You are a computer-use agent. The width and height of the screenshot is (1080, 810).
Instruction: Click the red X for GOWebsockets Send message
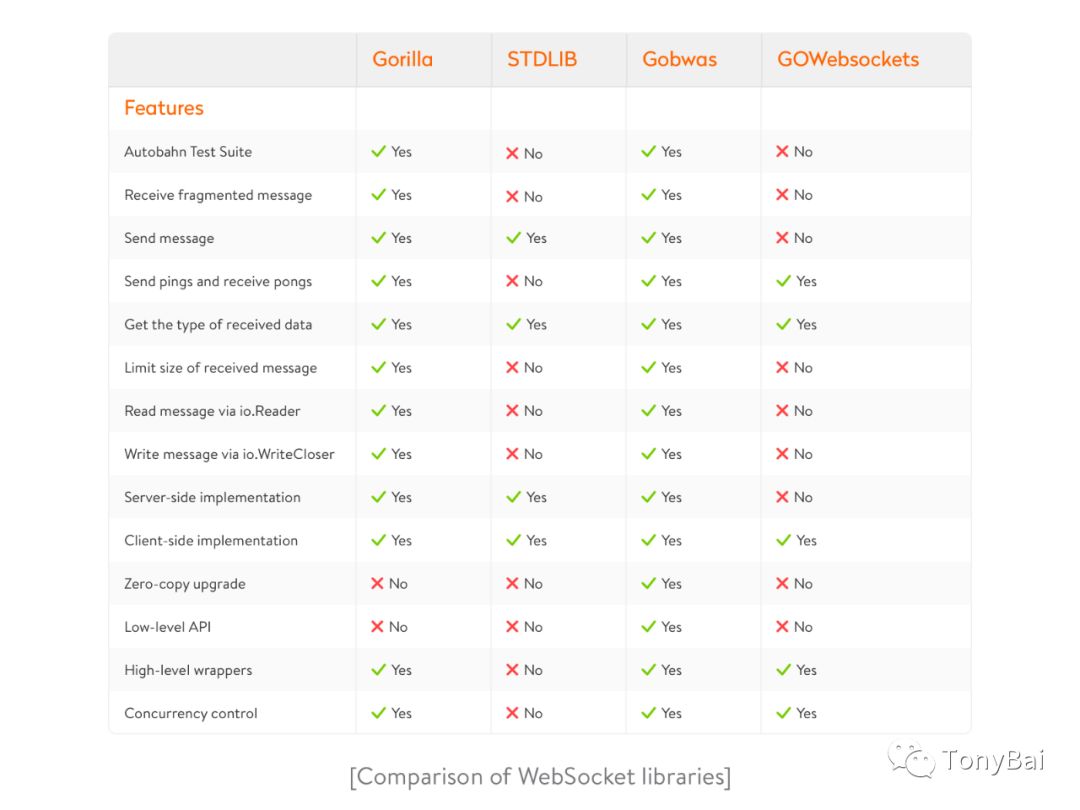coord(782,238)
